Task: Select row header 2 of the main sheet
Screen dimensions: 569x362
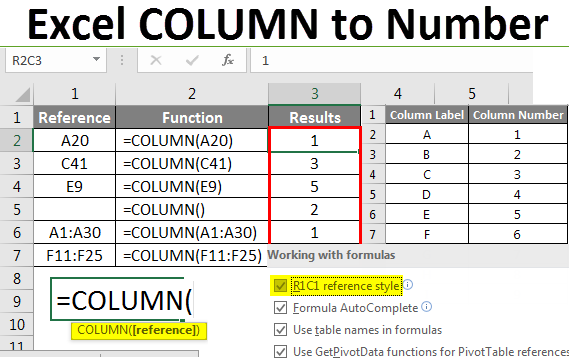Action: click(x=17, y=140)
